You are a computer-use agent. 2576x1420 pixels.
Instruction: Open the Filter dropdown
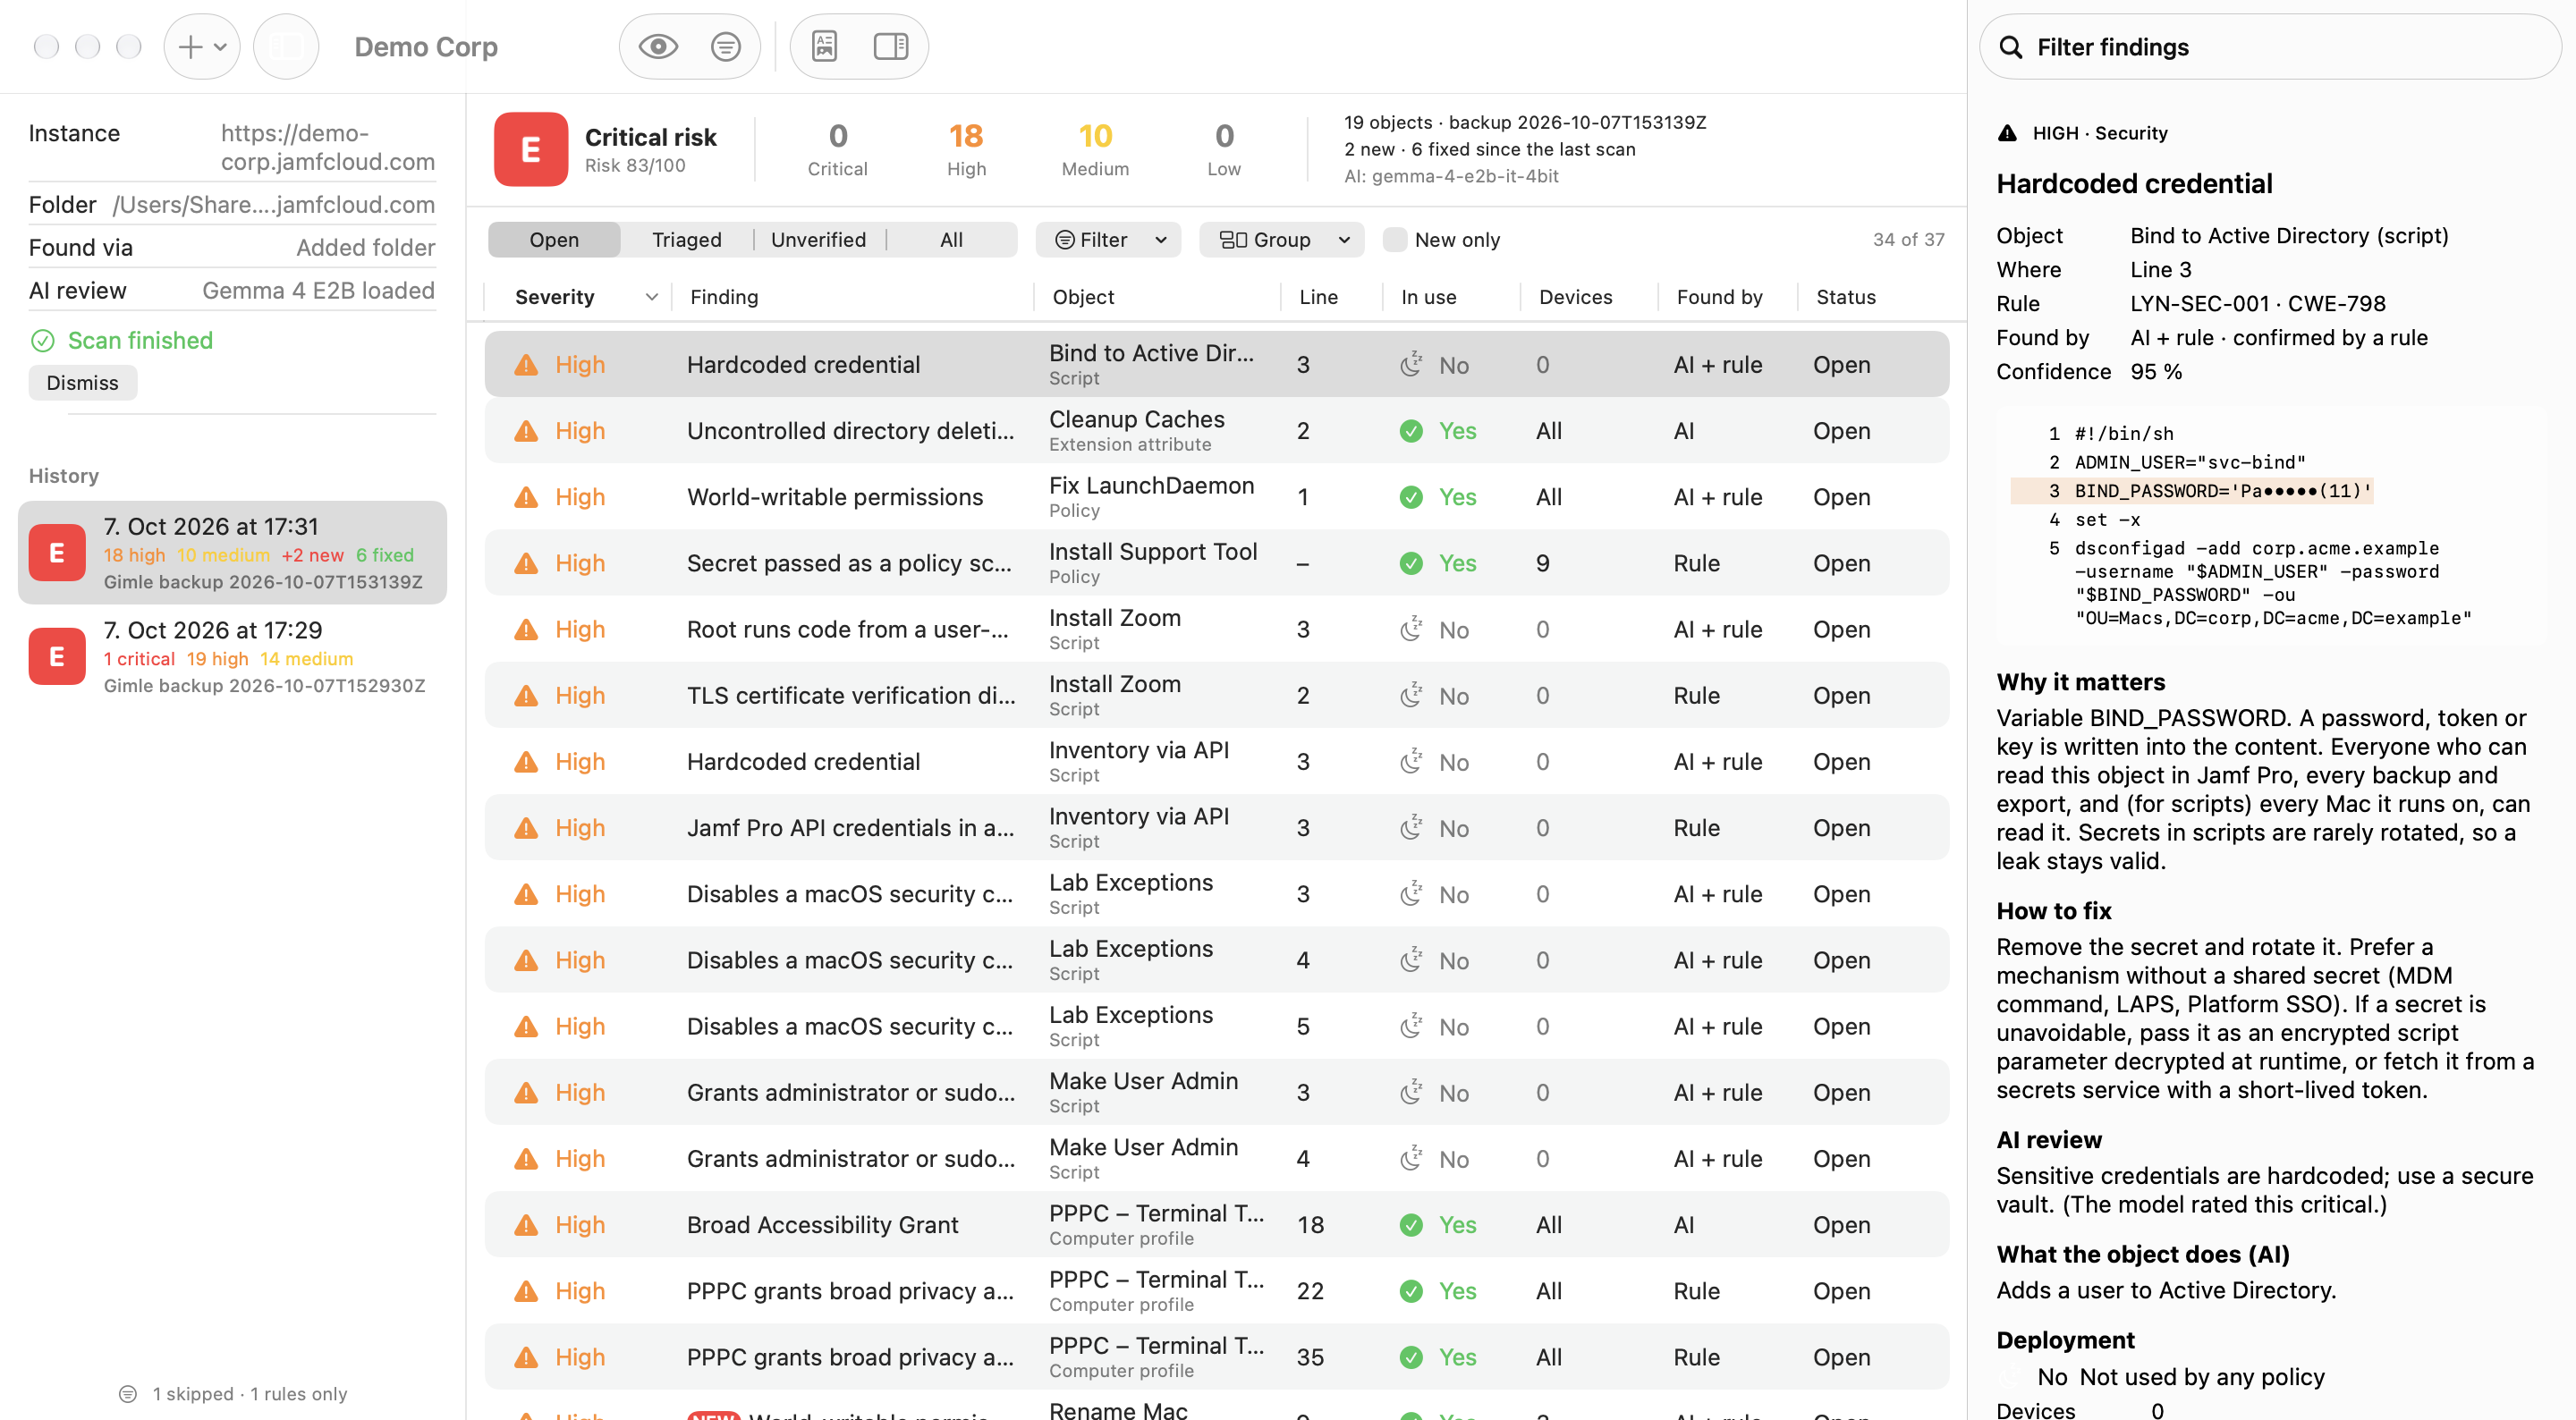point(1108,240)
